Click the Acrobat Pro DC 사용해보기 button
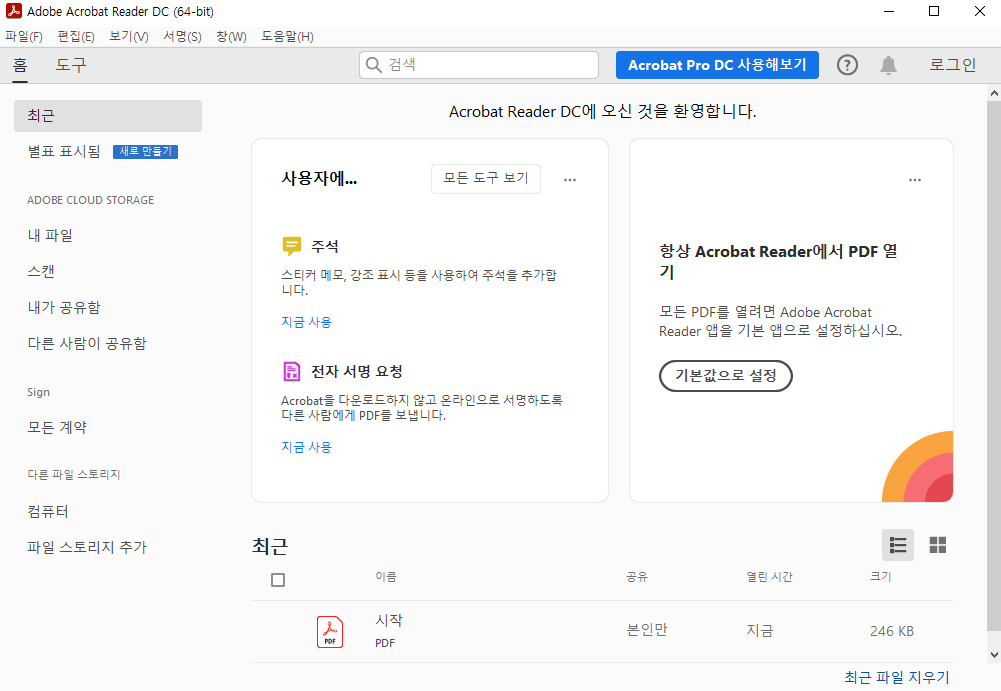1001x691 pixels. [x=717, y=64]
